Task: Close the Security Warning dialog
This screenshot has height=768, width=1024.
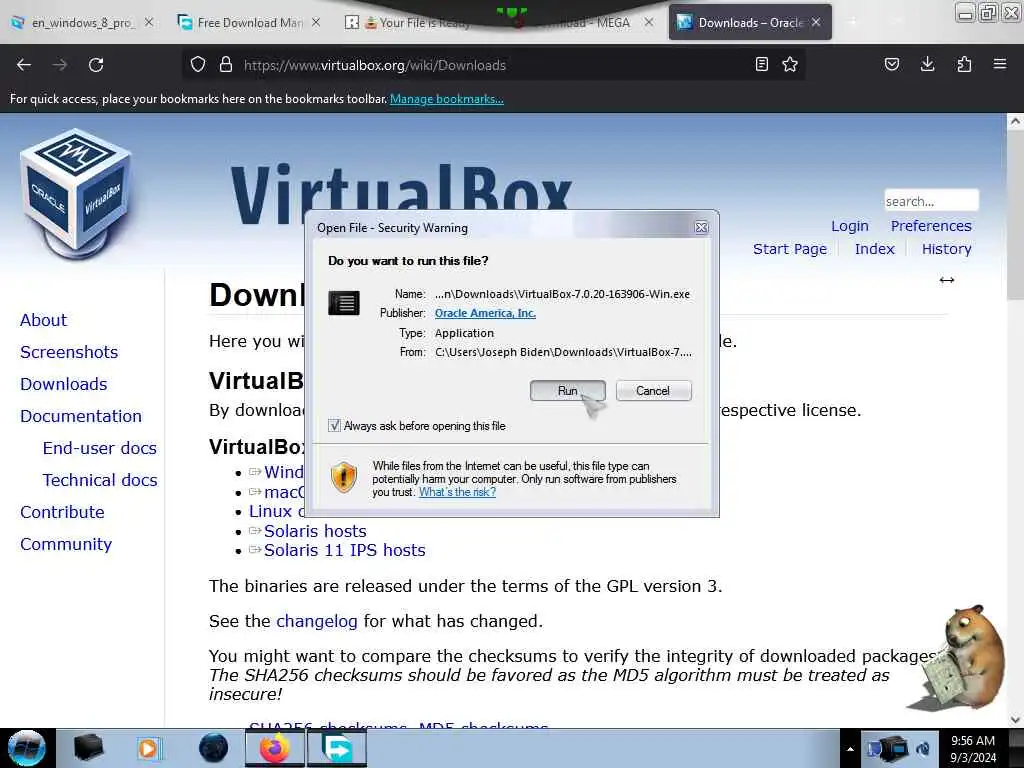Action: 701,227
